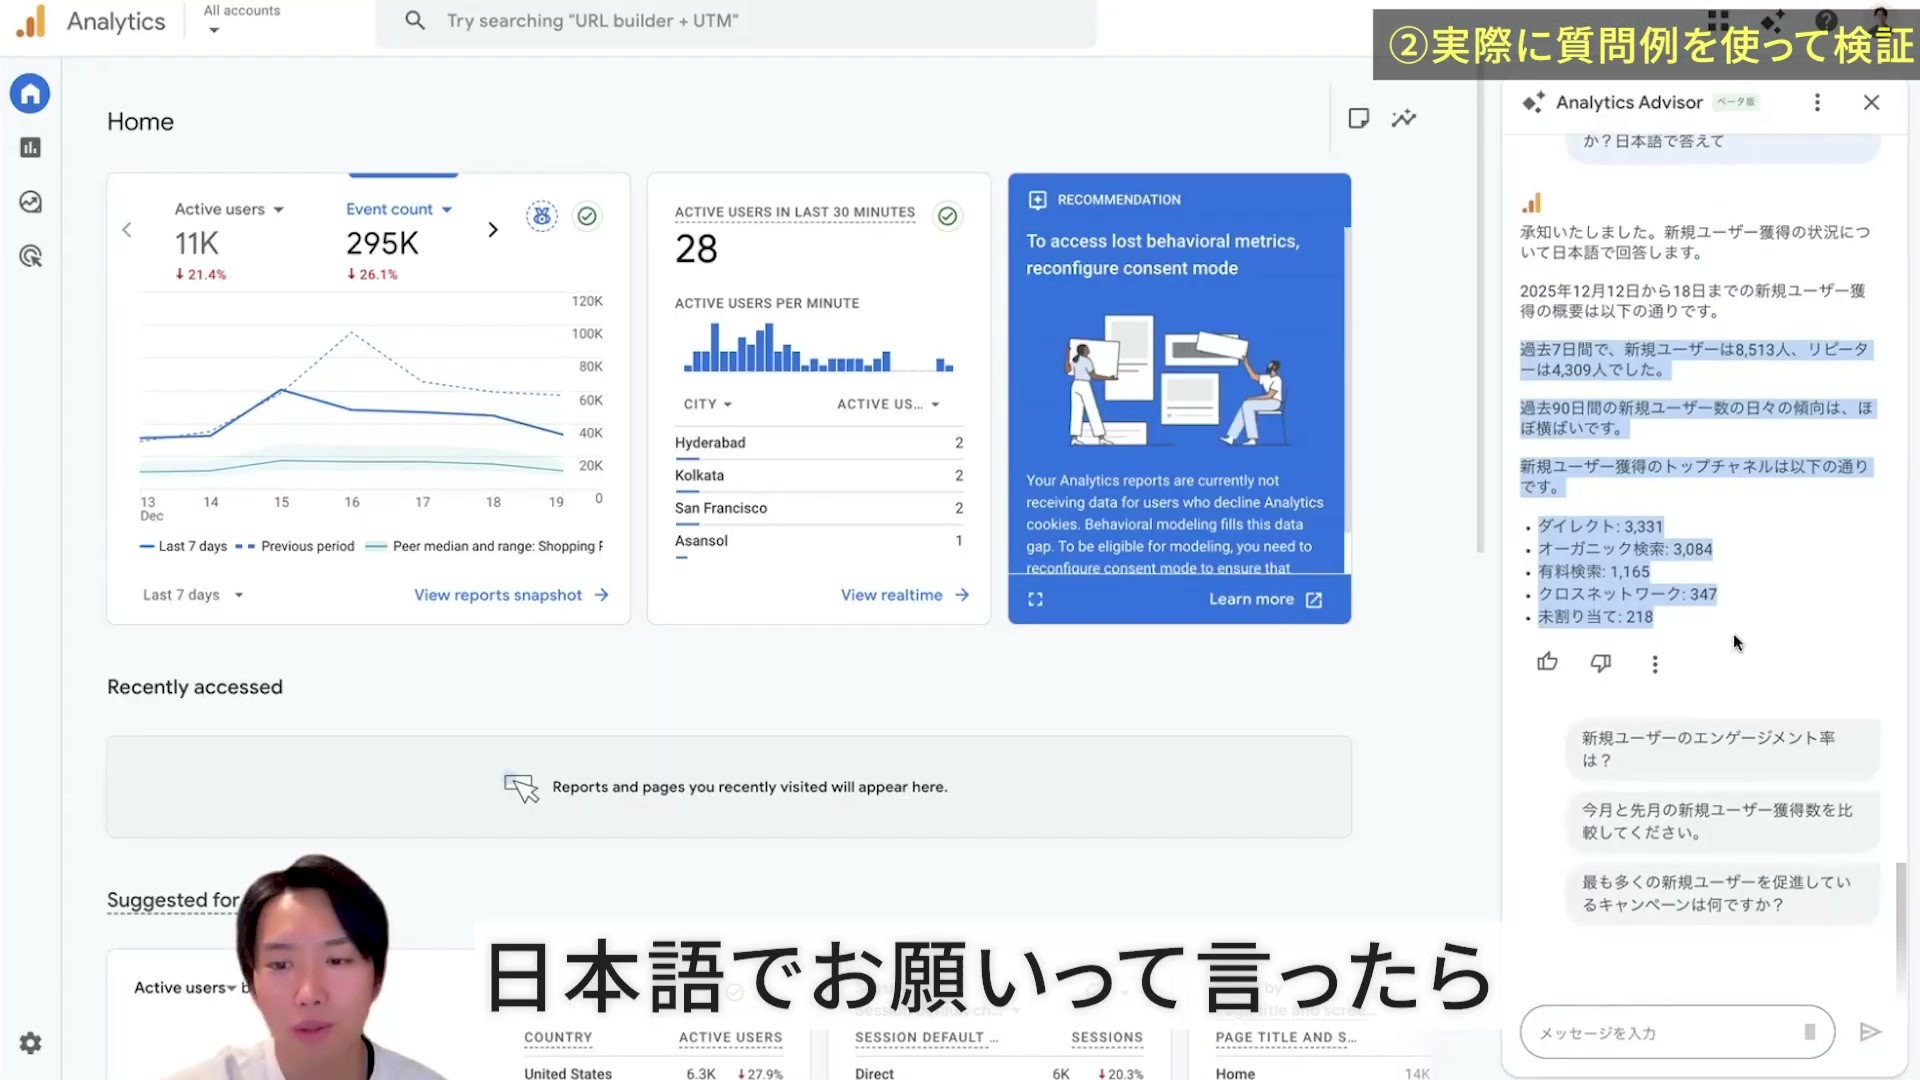Open the Active users metric dropdown
The image size is (1920, 1080).
229,209
